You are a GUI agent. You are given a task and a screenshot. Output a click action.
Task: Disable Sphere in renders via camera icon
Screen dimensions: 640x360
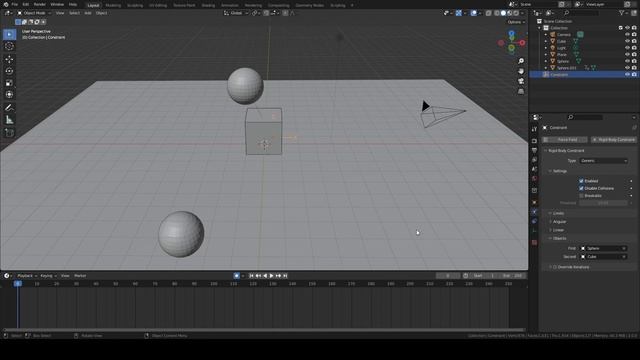point(634,61)
